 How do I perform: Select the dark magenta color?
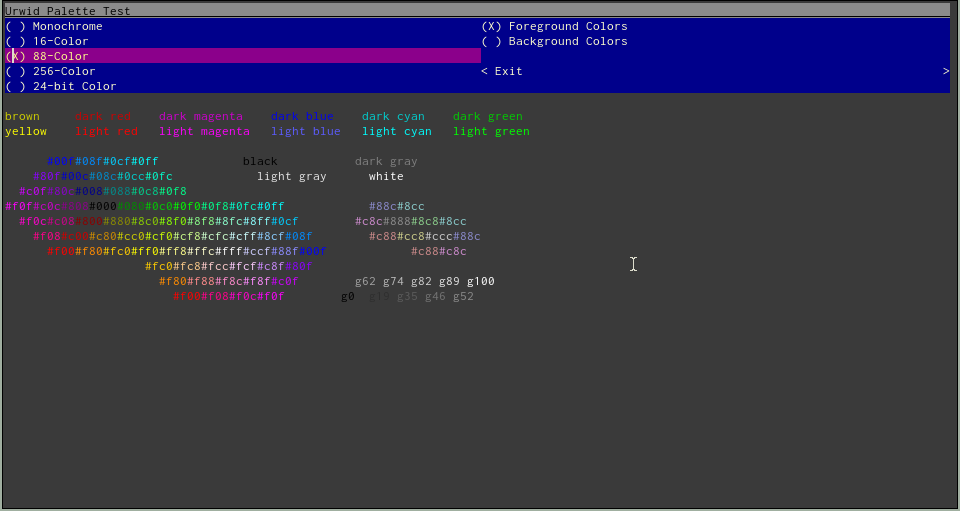click(201, 116)
